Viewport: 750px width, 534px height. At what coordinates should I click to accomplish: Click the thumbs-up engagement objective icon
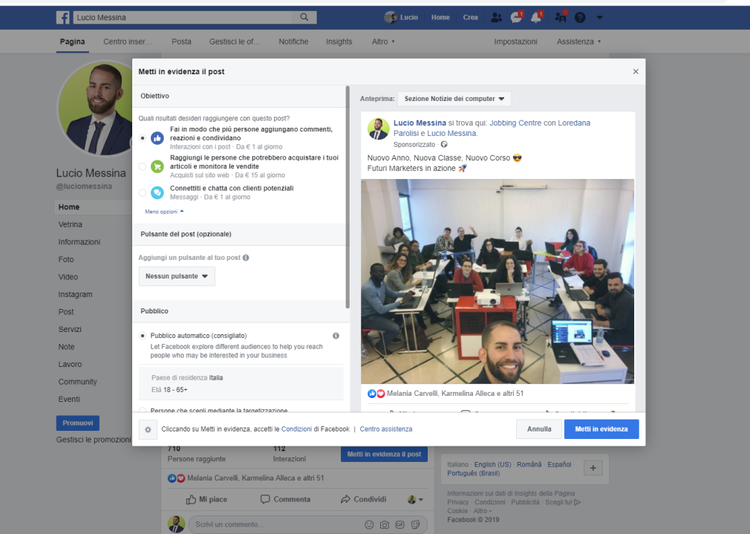pyautogui.click(x=157, y=138)
